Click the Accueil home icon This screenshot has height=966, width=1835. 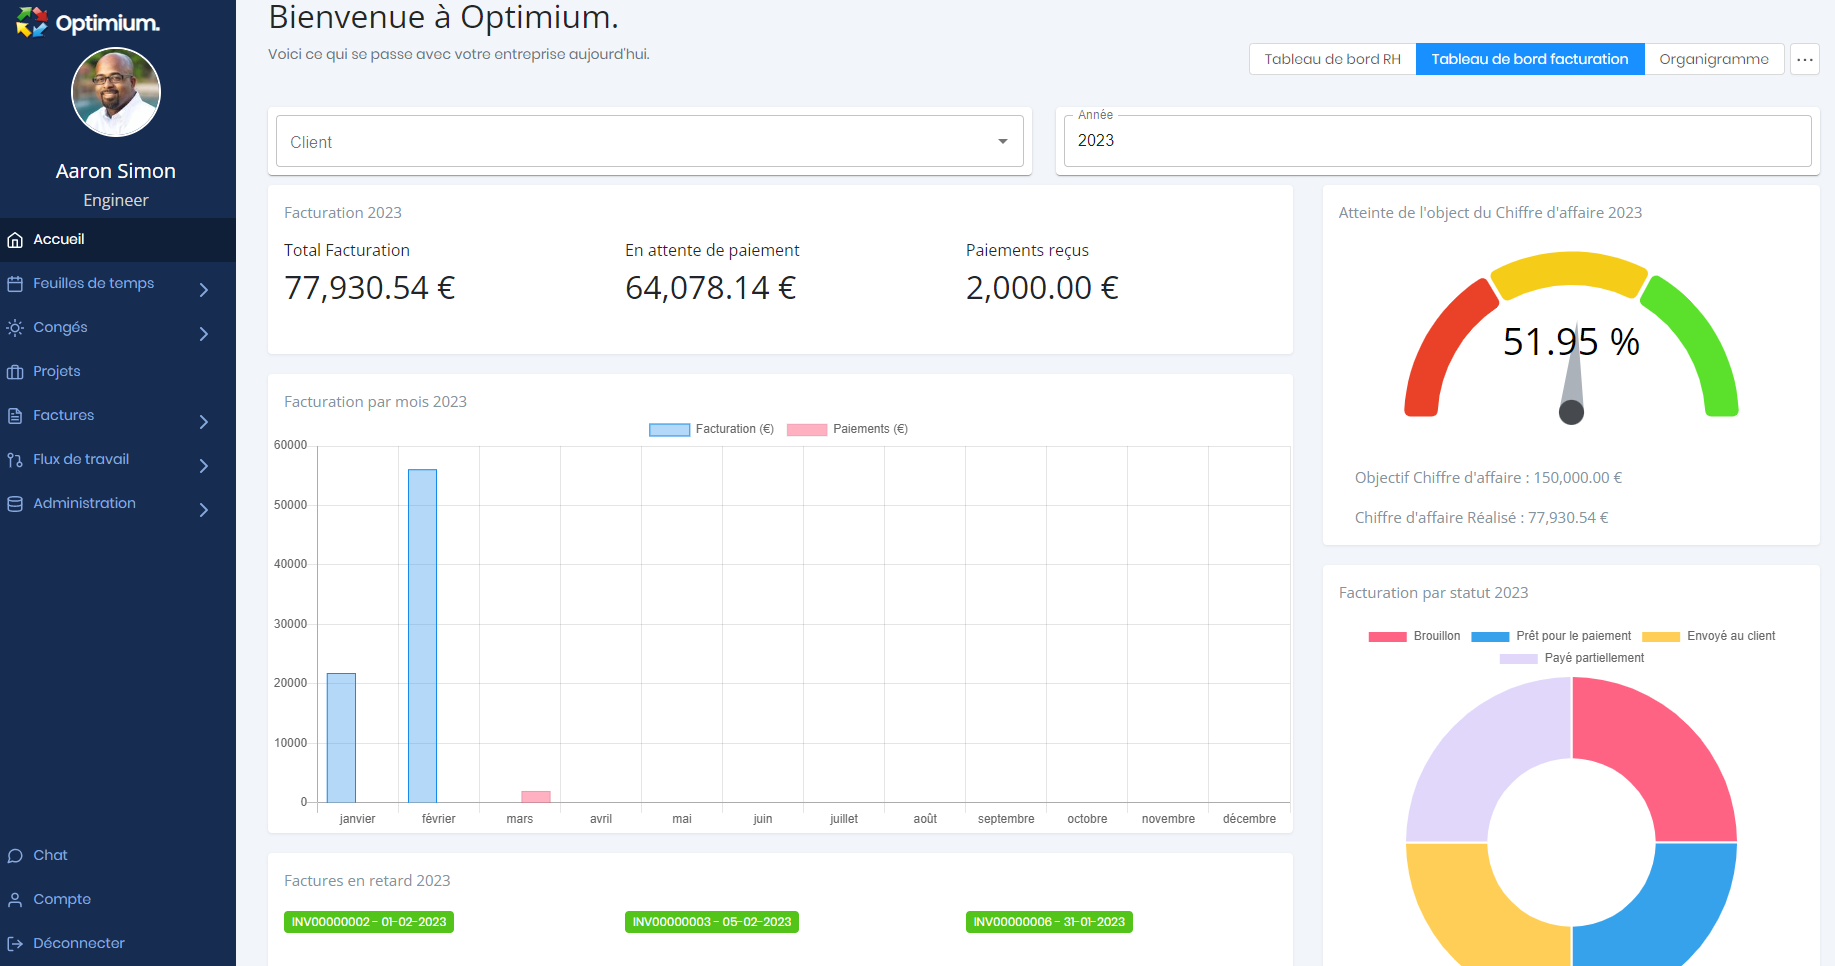pos(15,240)
